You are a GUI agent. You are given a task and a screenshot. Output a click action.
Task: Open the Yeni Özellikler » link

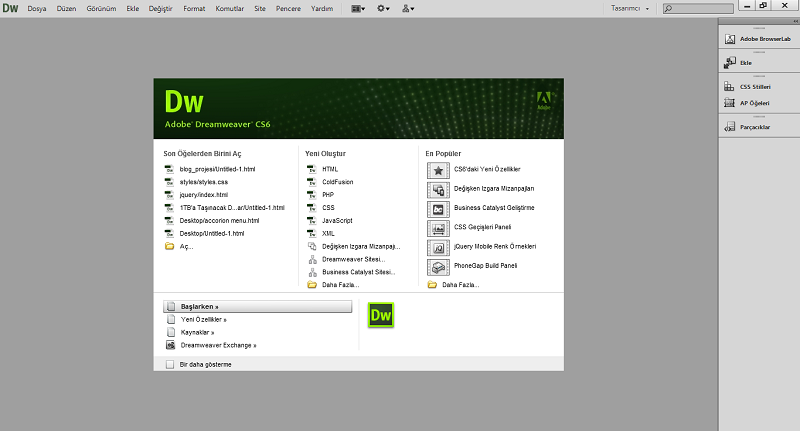(204, 319)
